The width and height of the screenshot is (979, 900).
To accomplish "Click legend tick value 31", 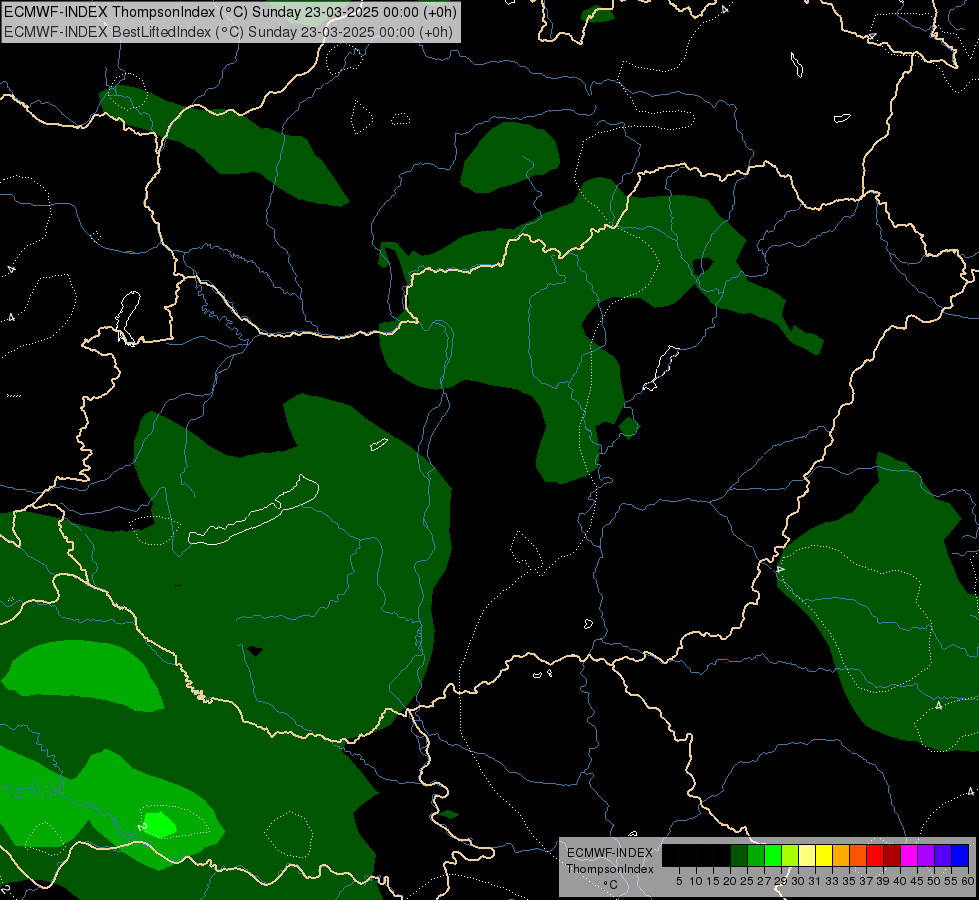I will coord(815,881).
